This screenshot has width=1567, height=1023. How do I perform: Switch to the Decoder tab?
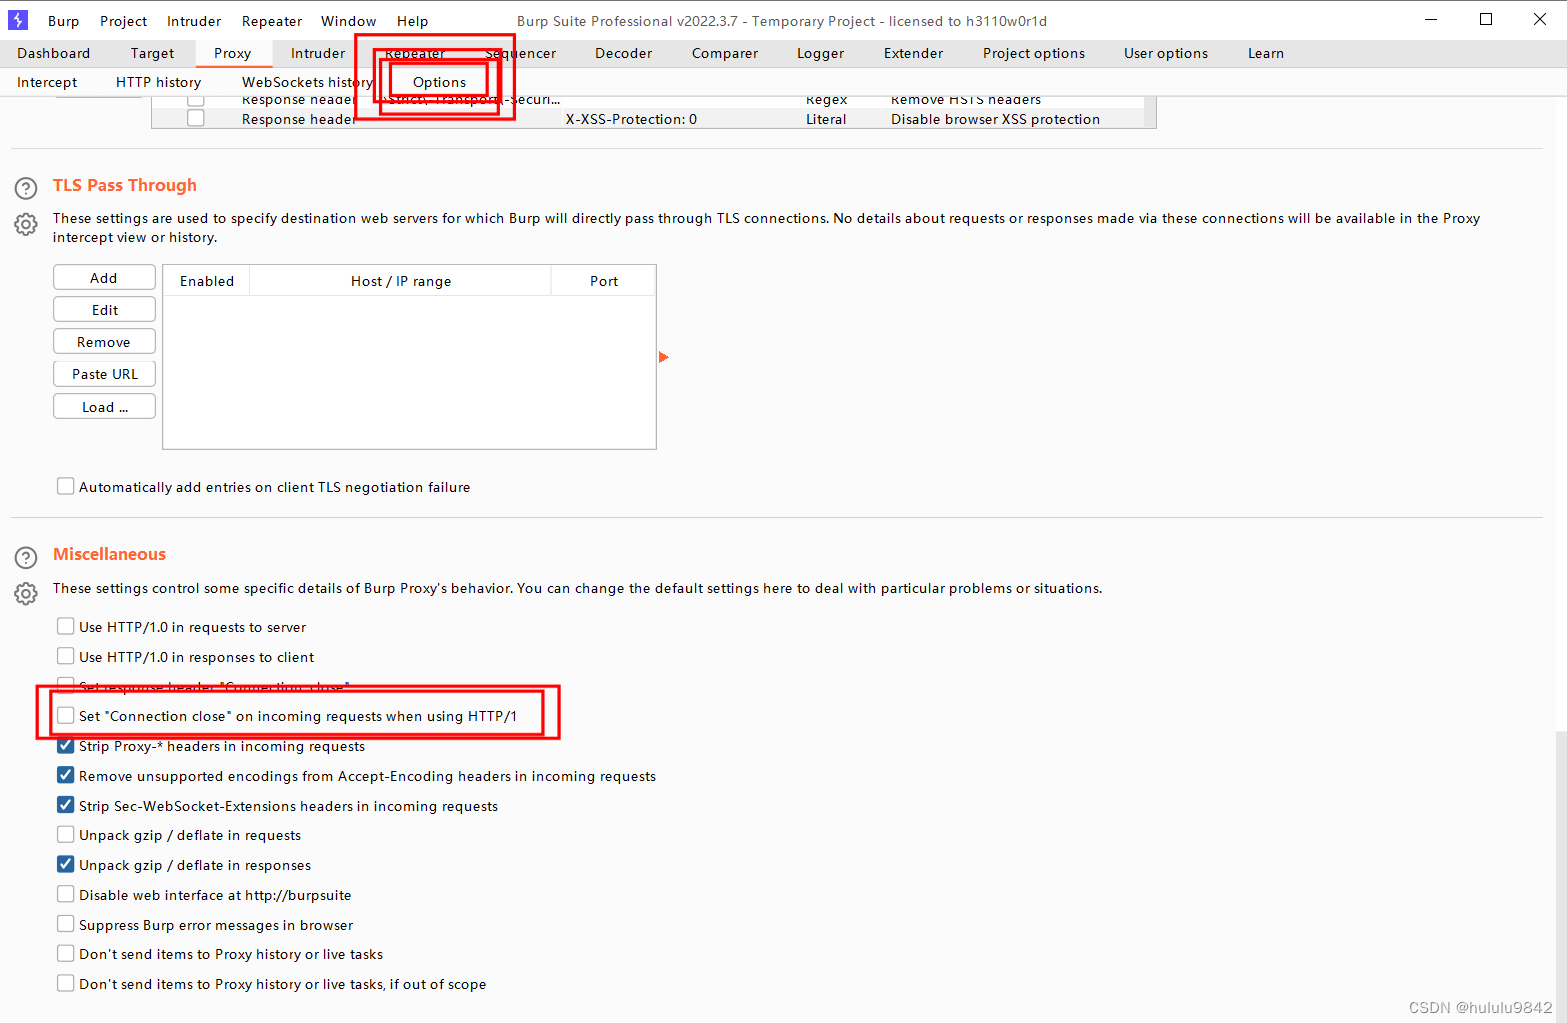coord(623,53)
